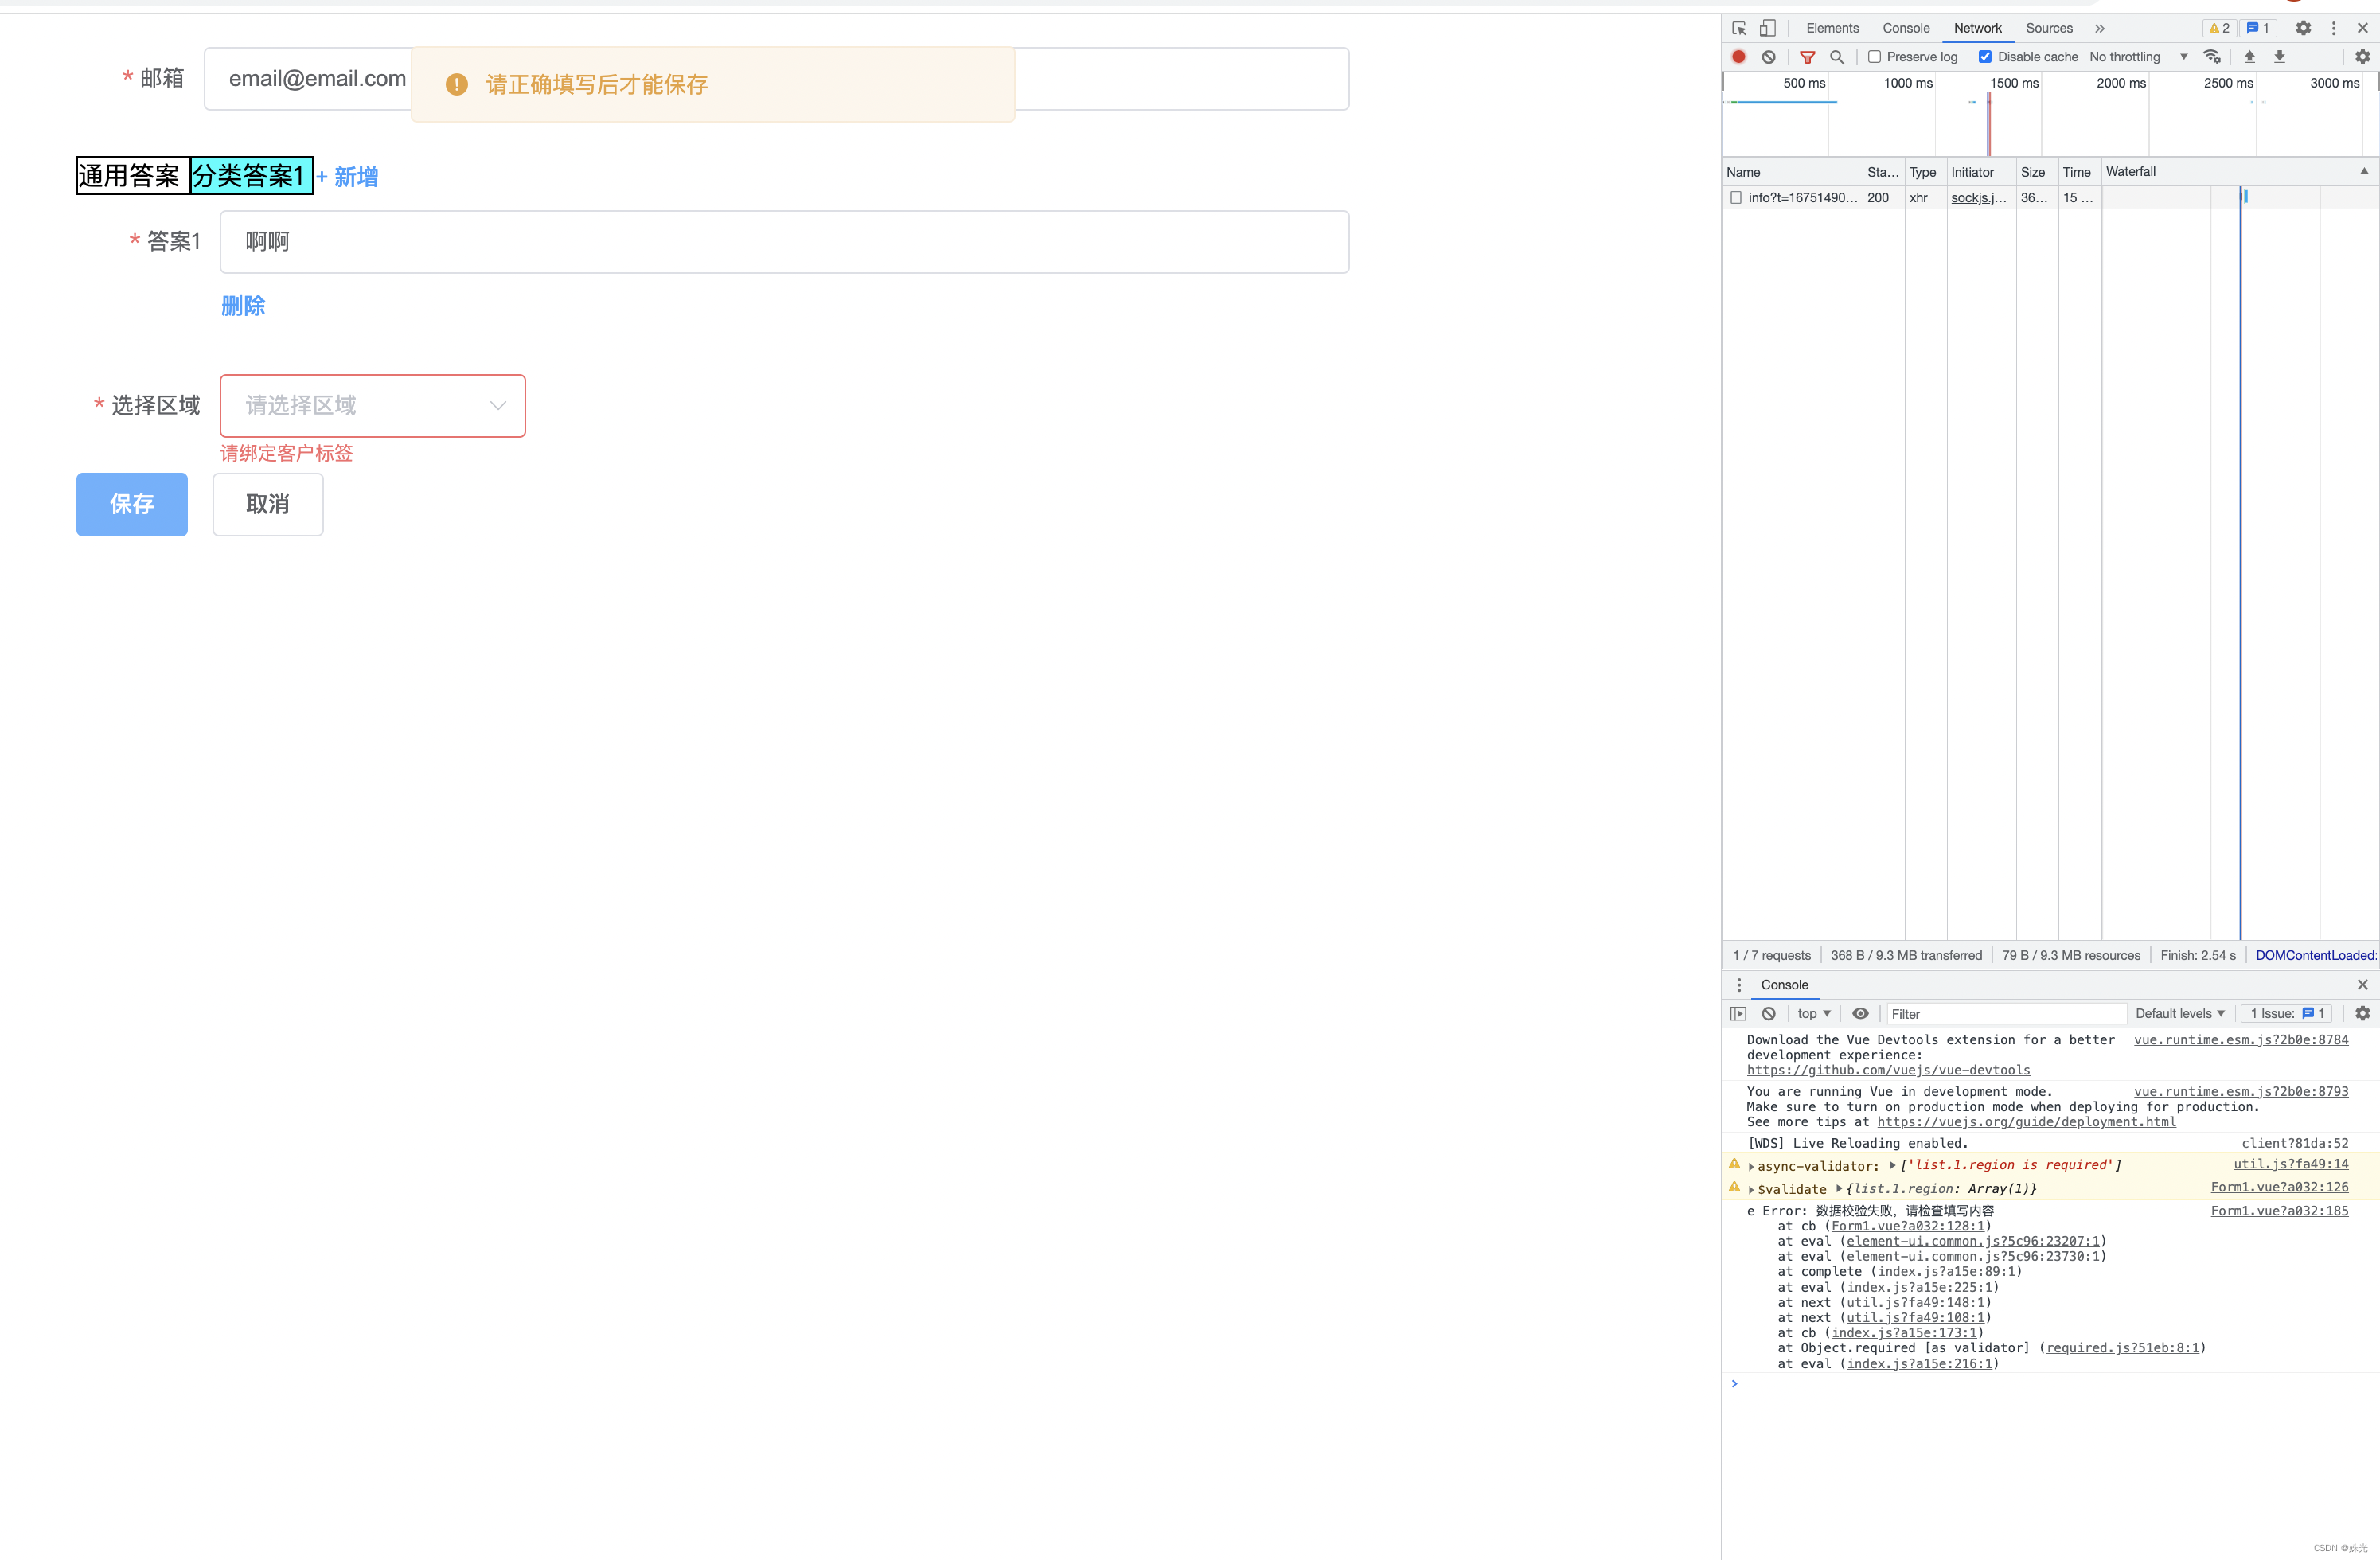Stop recording the network log
This screenshot has width=2380, height=1560.
click(1739, 57)
